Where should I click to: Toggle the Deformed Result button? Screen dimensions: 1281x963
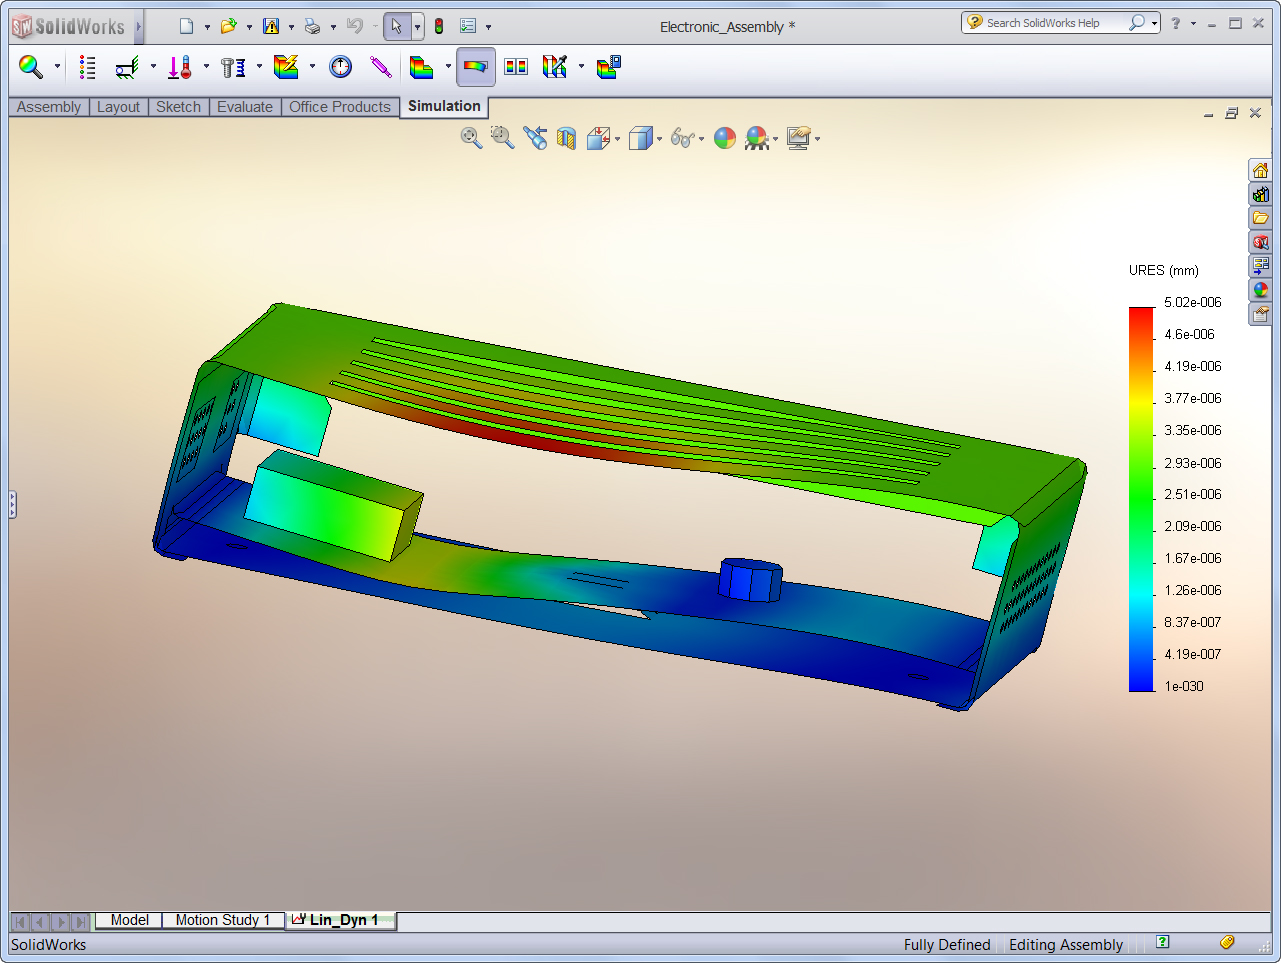click(x=476, y=67)
